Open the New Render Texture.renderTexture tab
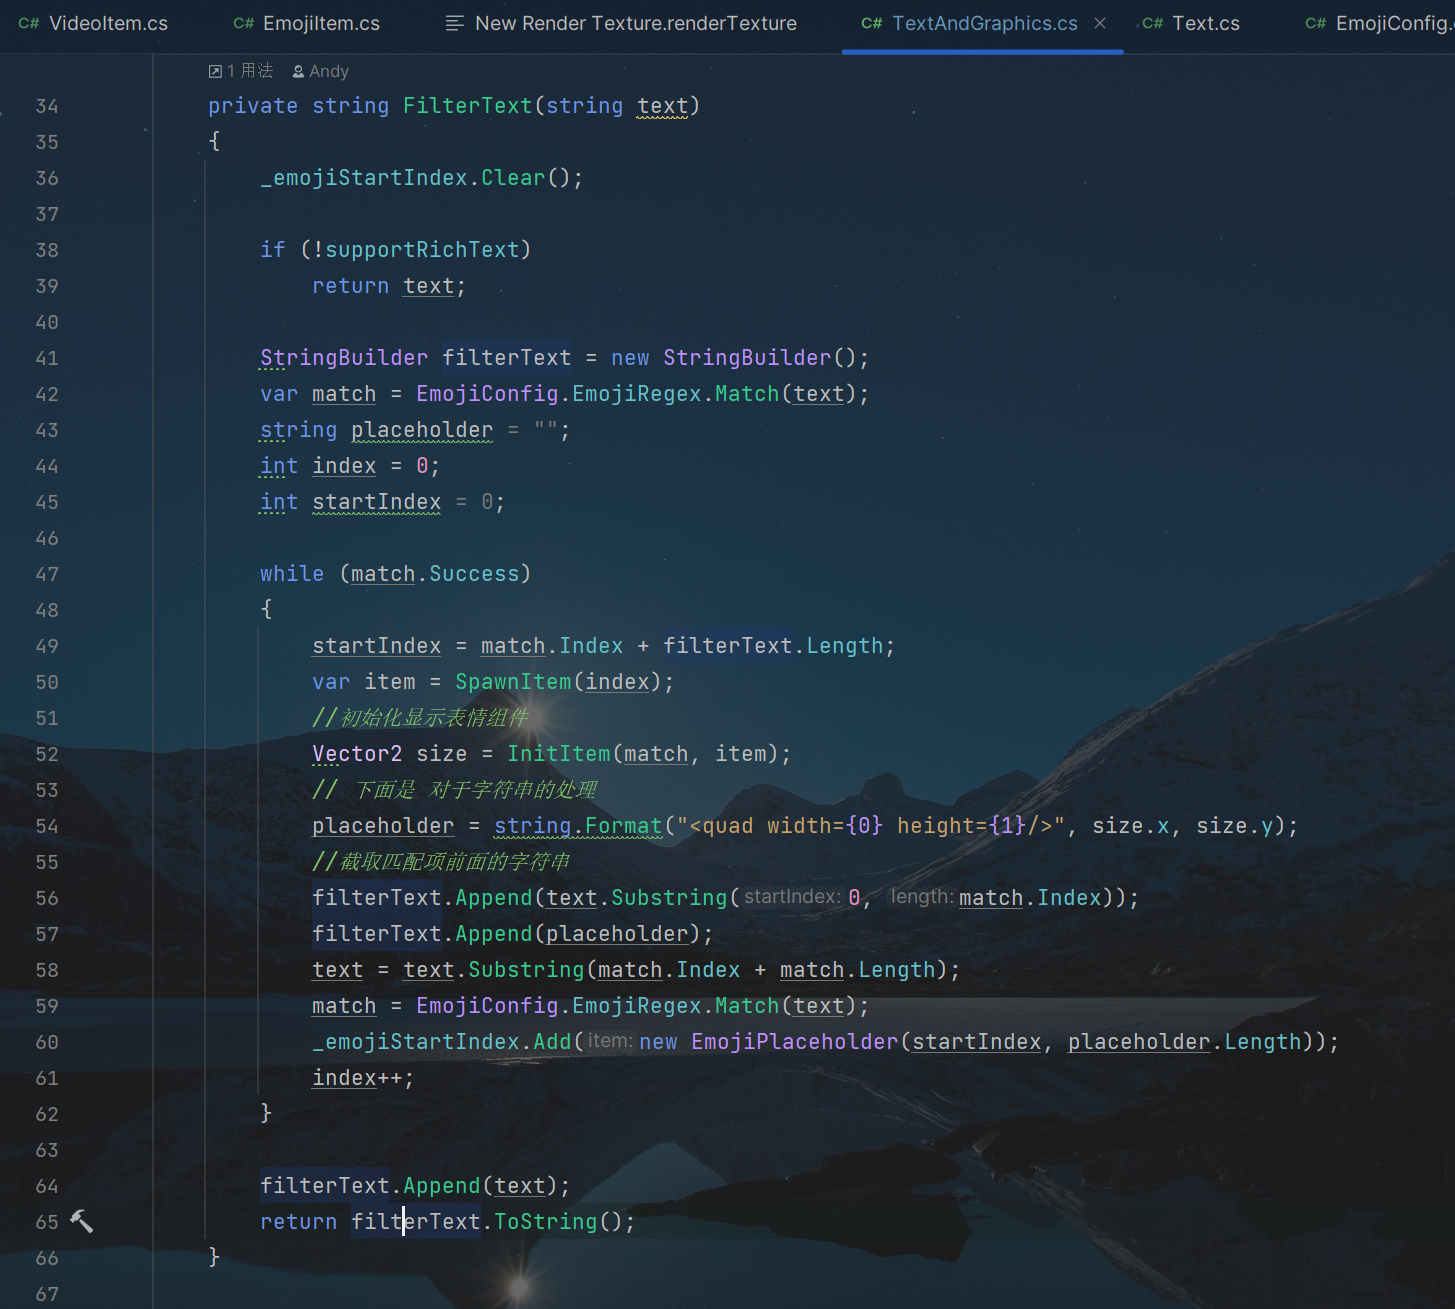This screenshot has height=1309, width=1455. (635, 23)
